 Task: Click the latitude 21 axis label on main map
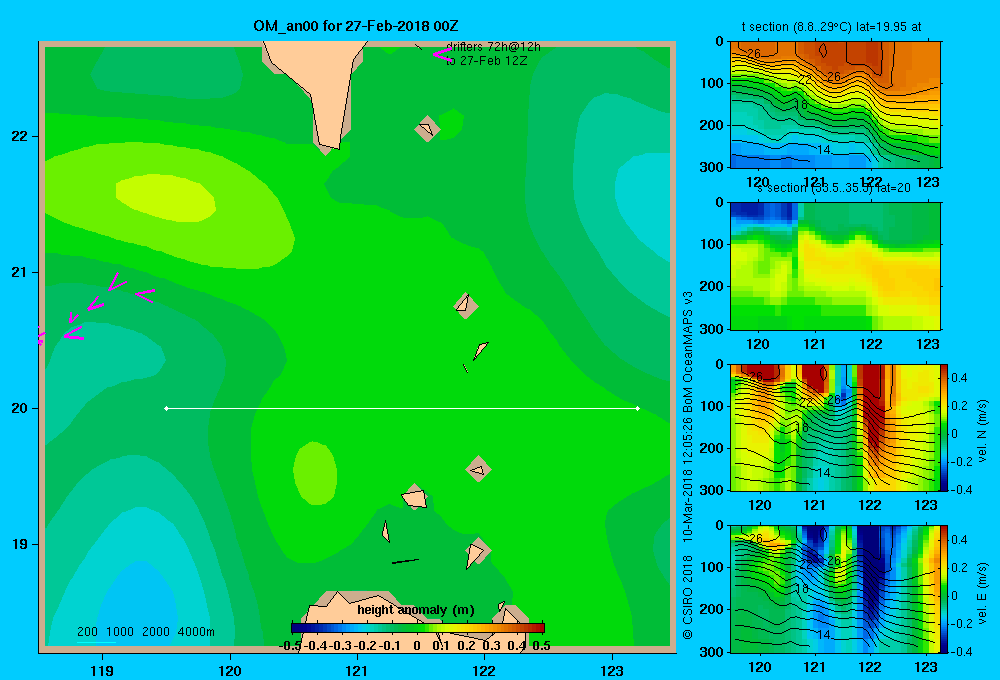point(20,272)
